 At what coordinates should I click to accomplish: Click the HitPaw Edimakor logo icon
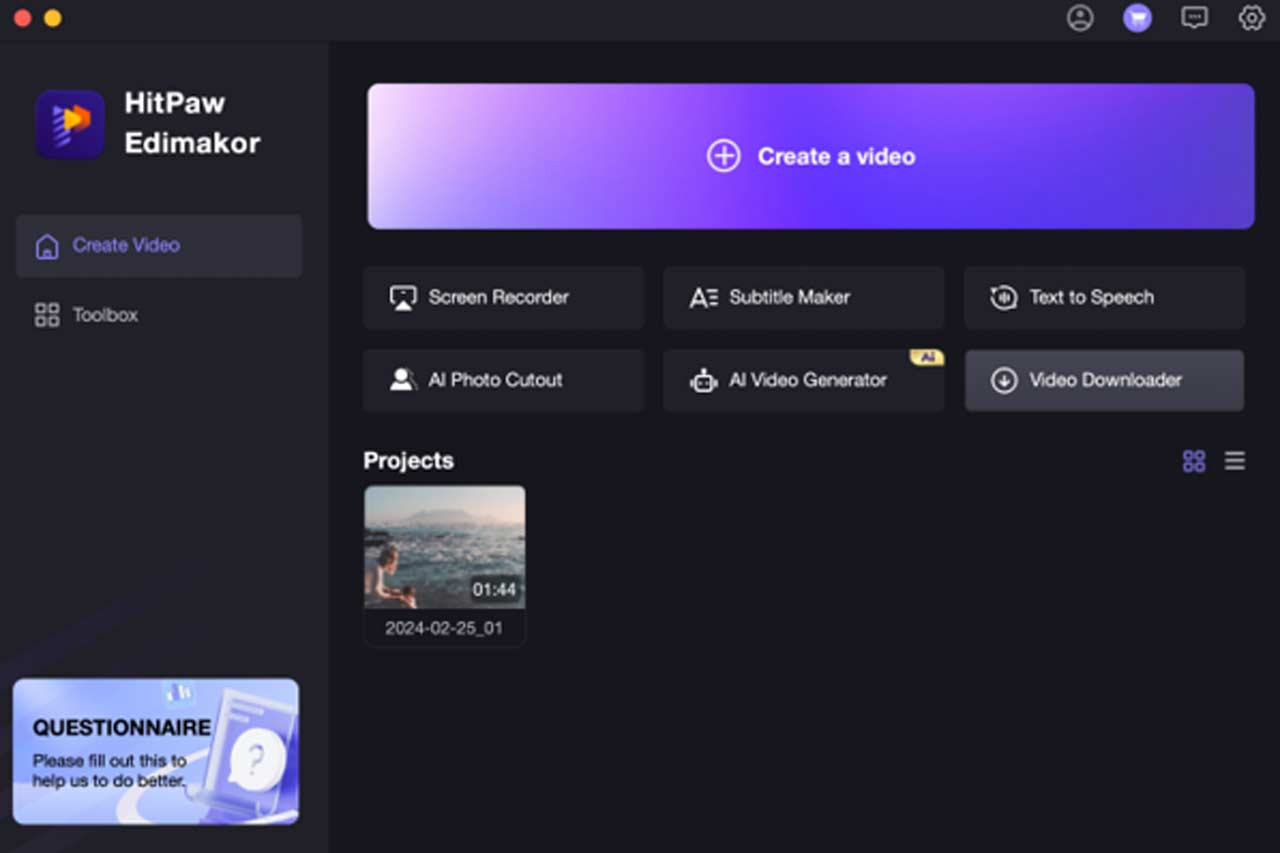70,124
